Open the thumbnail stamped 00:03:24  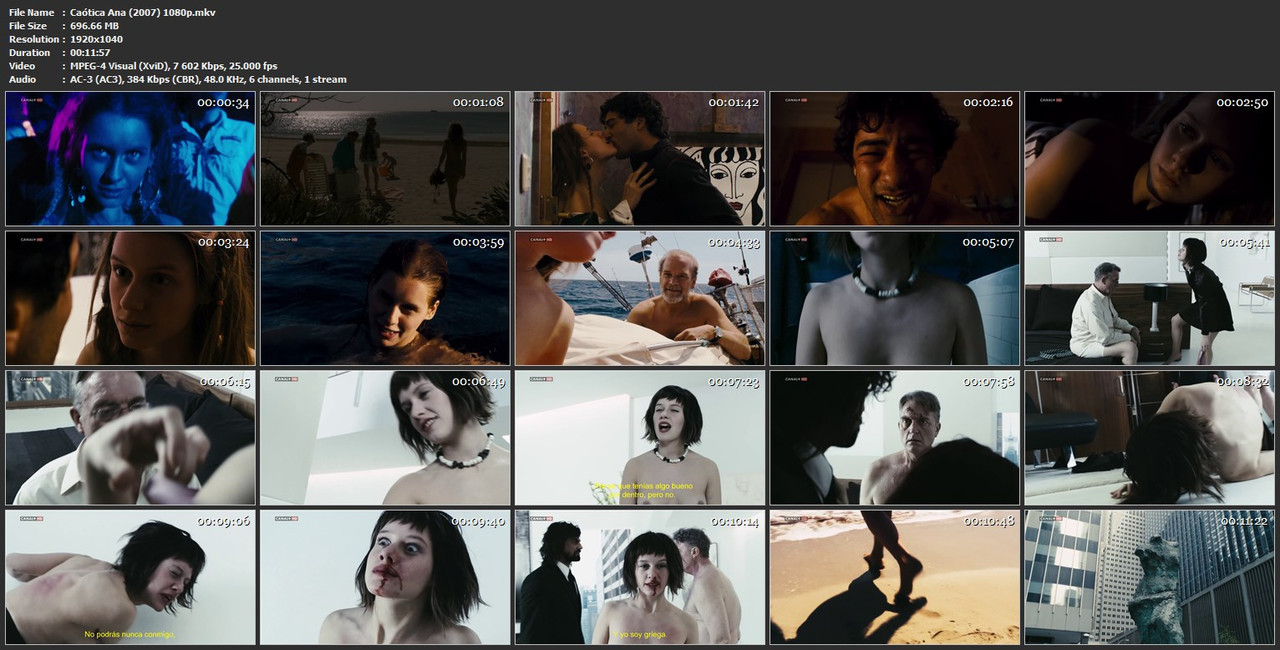click(130, 299)
